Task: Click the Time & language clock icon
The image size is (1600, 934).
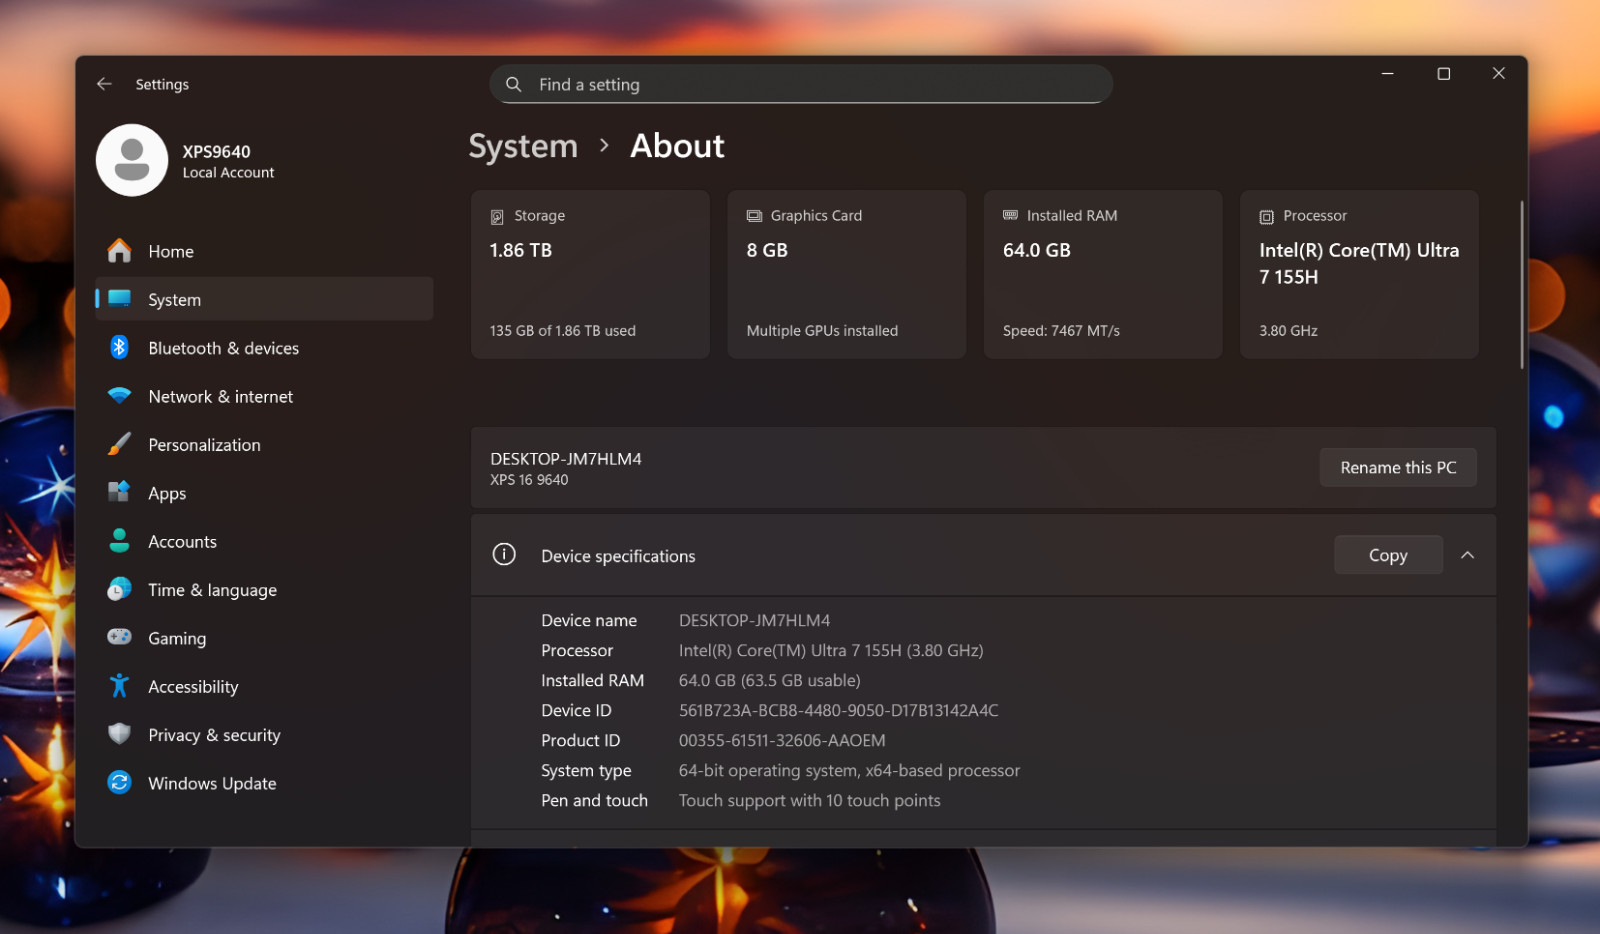Action: click(120, 589)
